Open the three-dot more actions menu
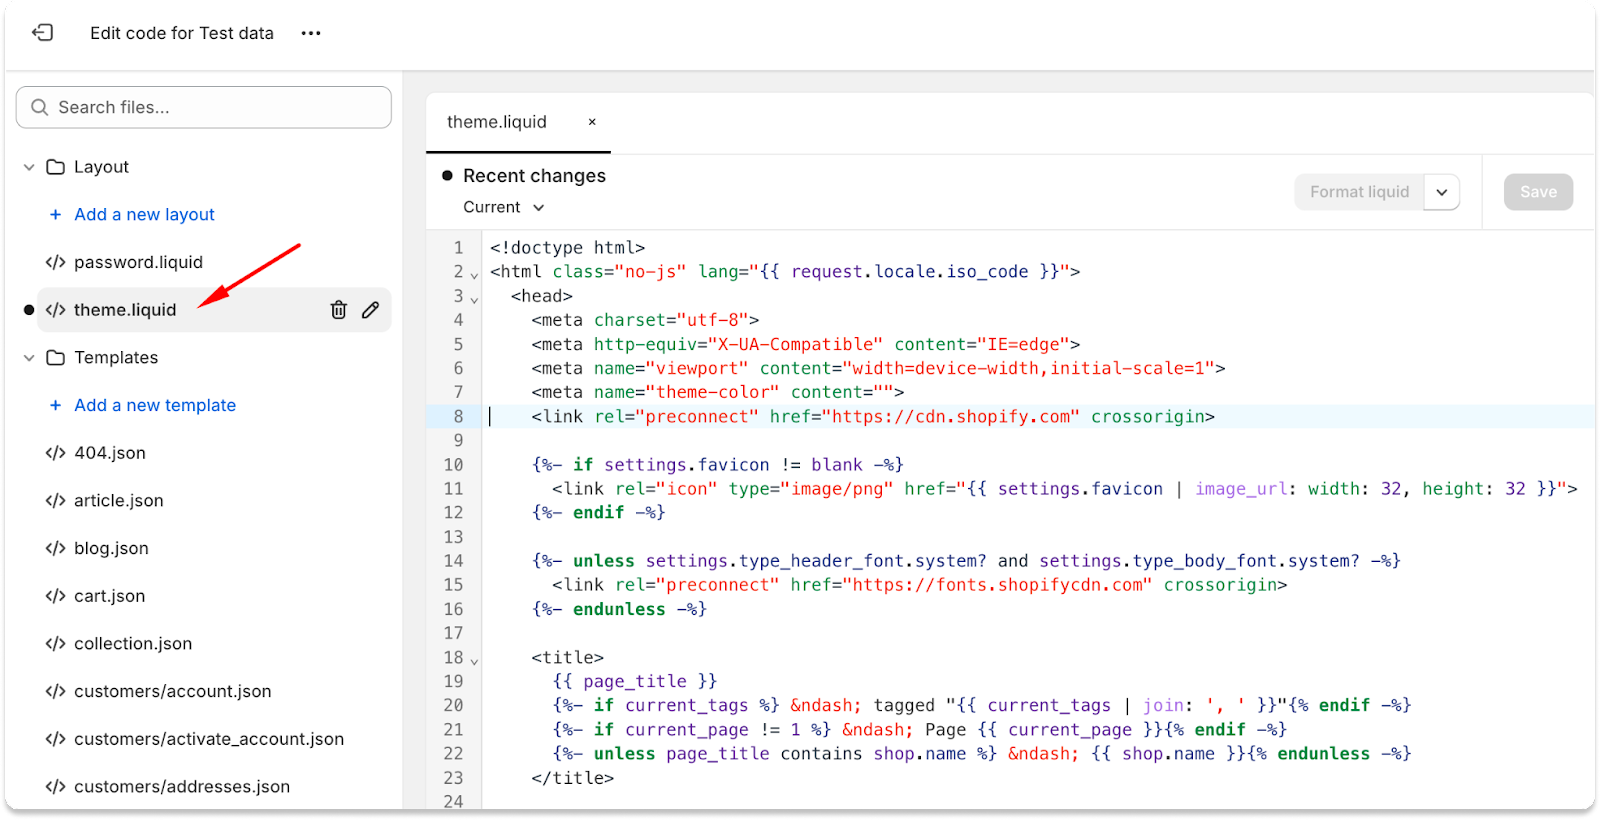 (x=311, y=33)
